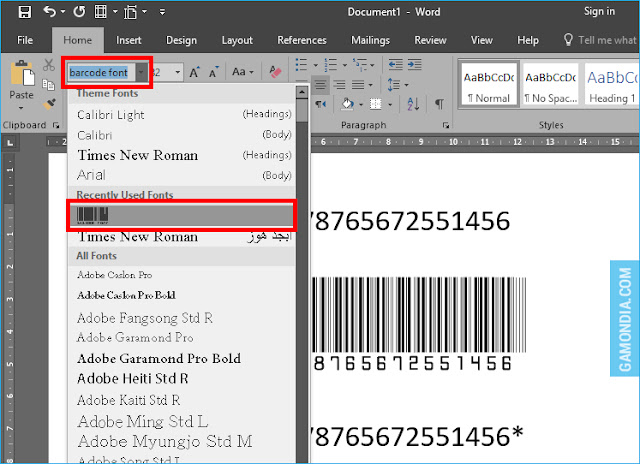
Task: Open the View tab
Action: click(482, 40)
